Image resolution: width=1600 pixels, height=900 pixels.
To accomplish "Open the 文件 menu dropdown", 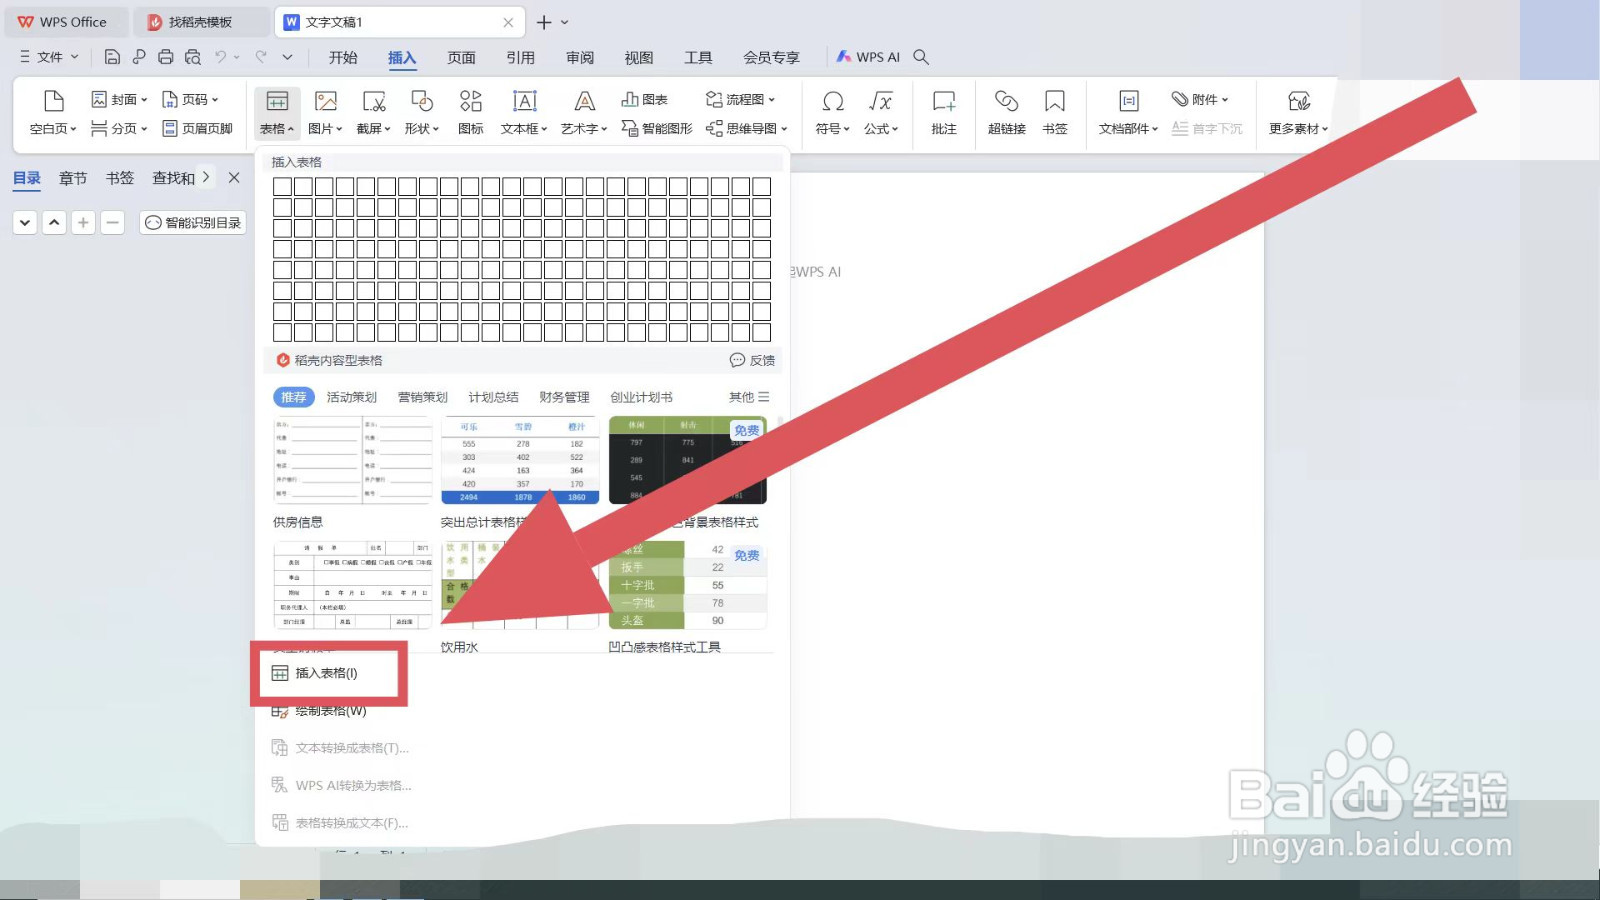I will pyautogui.click(x=48, y=57).
